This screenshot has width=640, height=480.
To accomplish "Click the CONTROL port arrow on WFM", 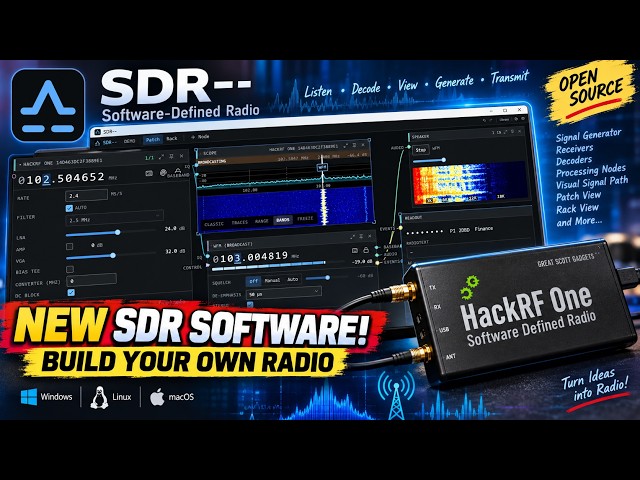I will [x=207, y=266].
